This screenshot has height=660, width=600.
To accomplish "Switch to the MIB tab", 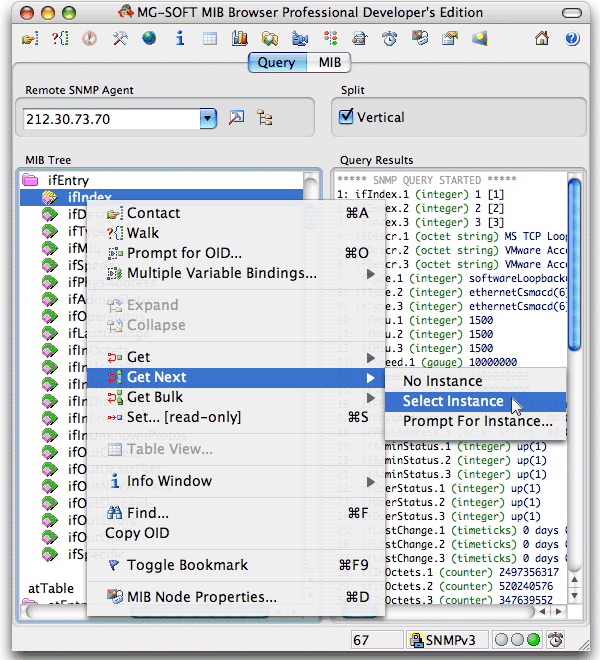I will (329, 63).
